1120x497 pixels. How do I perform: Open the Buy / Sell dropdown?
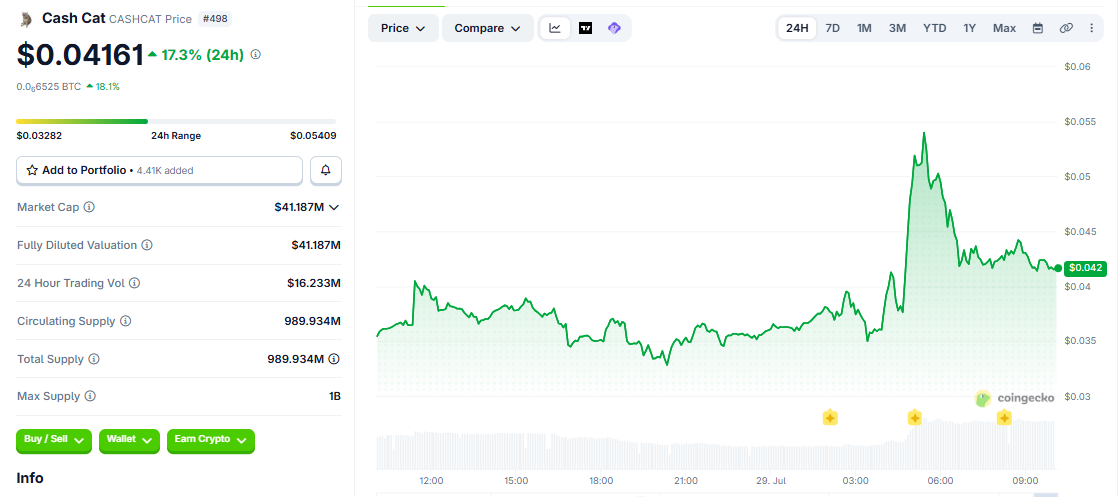[x=54, y=441]
